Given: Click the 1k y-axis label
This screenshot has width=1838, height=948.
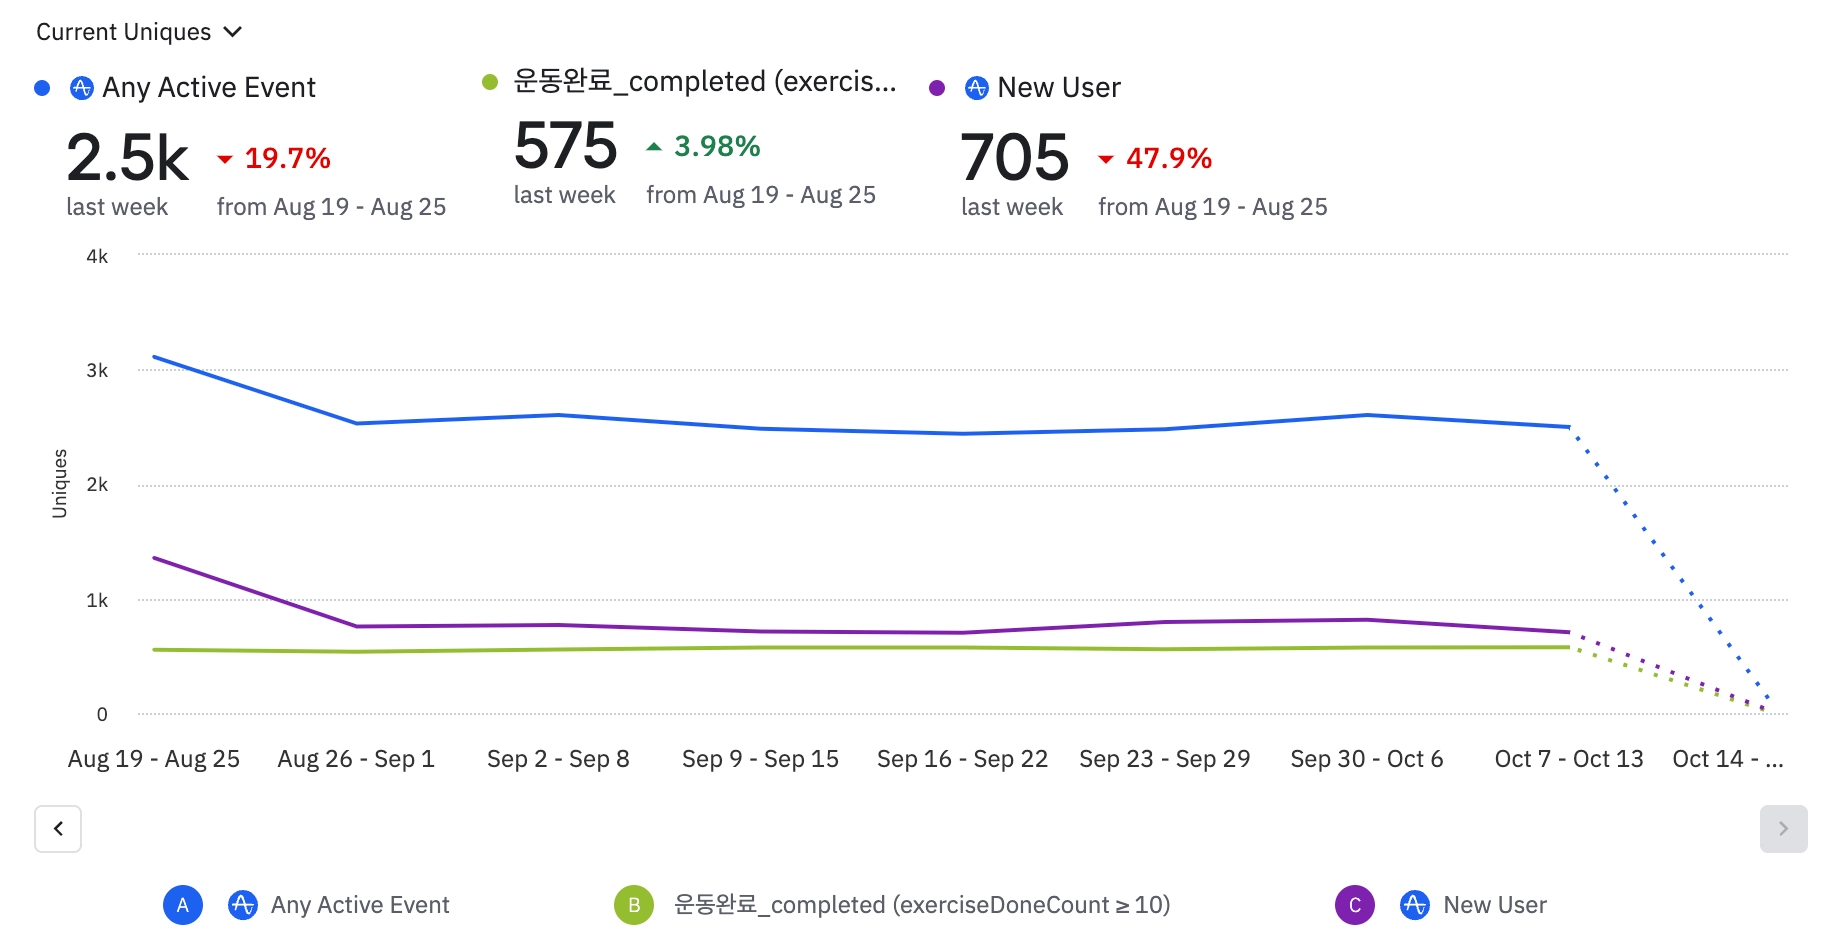Looking at the screenshot, I should pyautogui.click(x=97, y=600).
